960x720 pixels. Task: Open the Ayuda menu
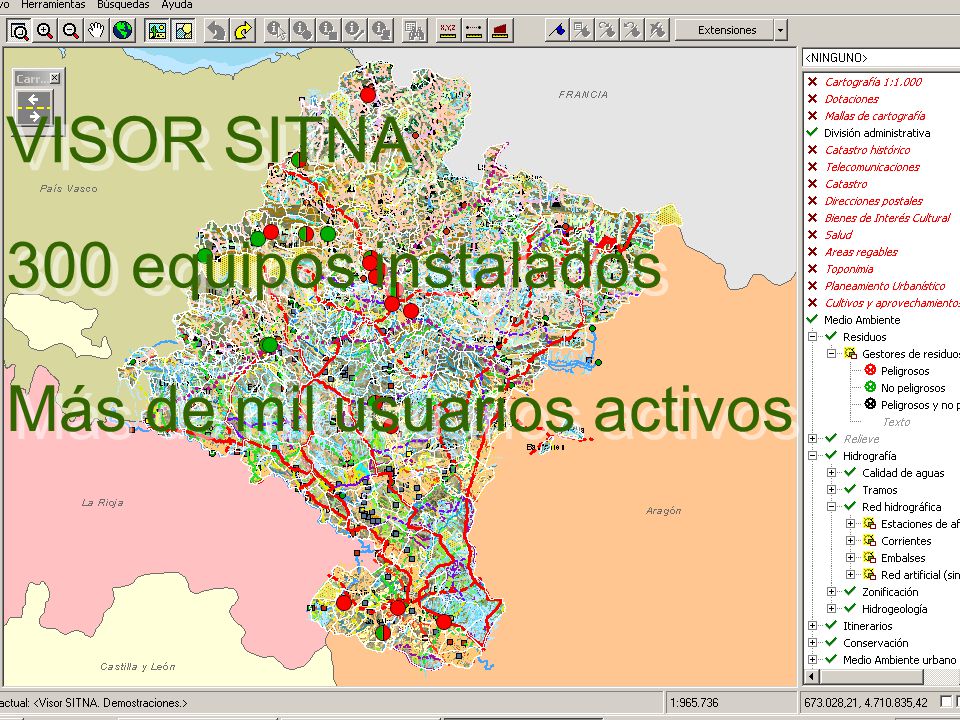tap(177, 5)
